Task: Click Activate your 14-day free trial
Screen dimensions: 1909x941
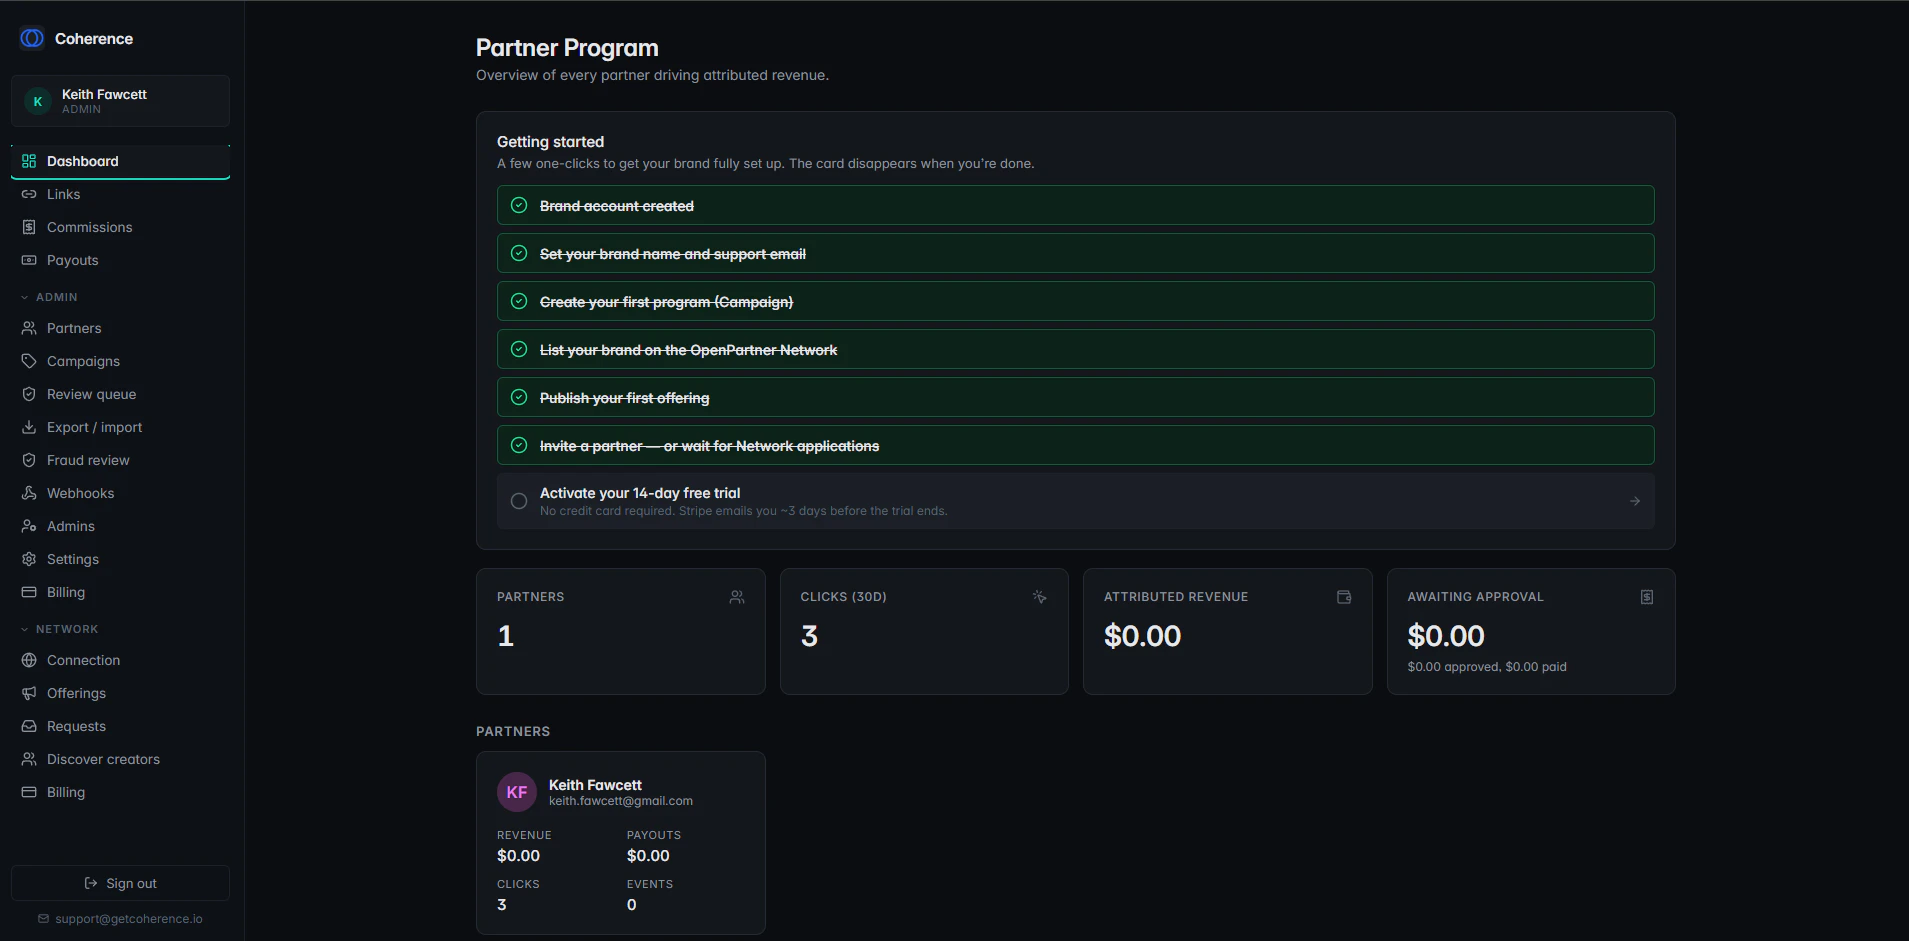Action: click(x=1075, y=501)
